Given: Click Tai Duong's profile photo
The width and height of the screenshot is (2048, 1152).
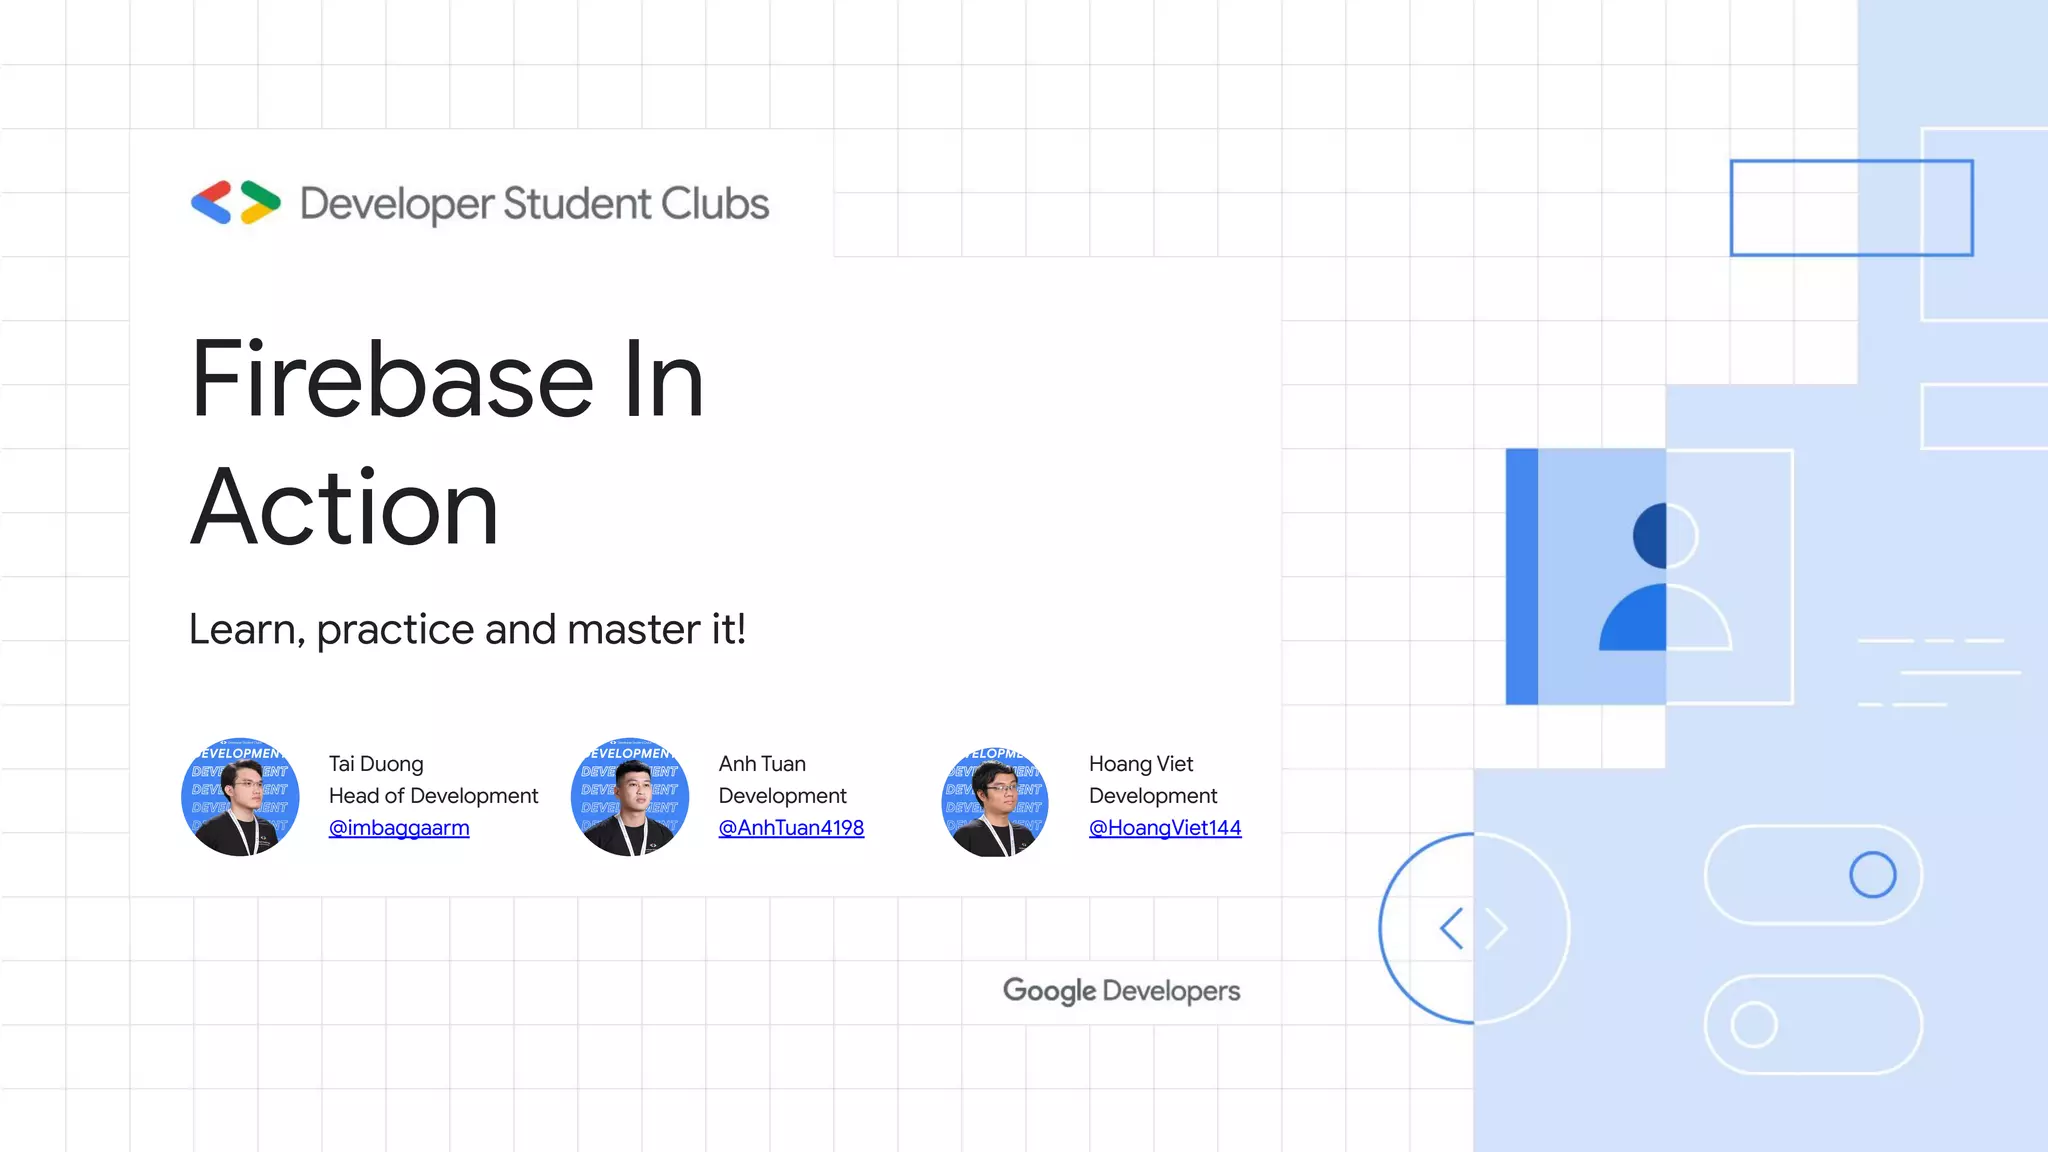Looking at the screenshot, I should [x=240, y=797].
